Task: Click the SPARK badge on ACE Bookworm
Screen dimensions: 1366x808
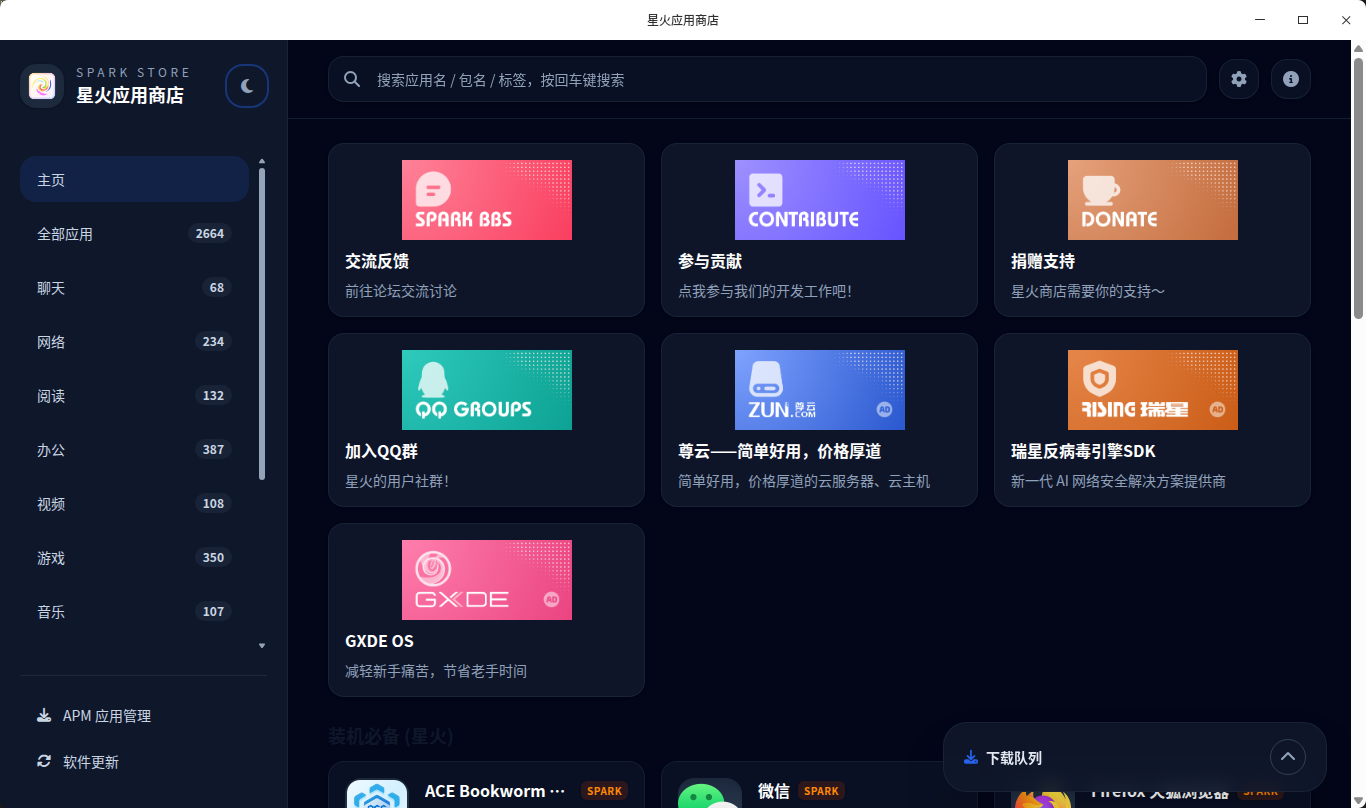Action: (604, 790)
